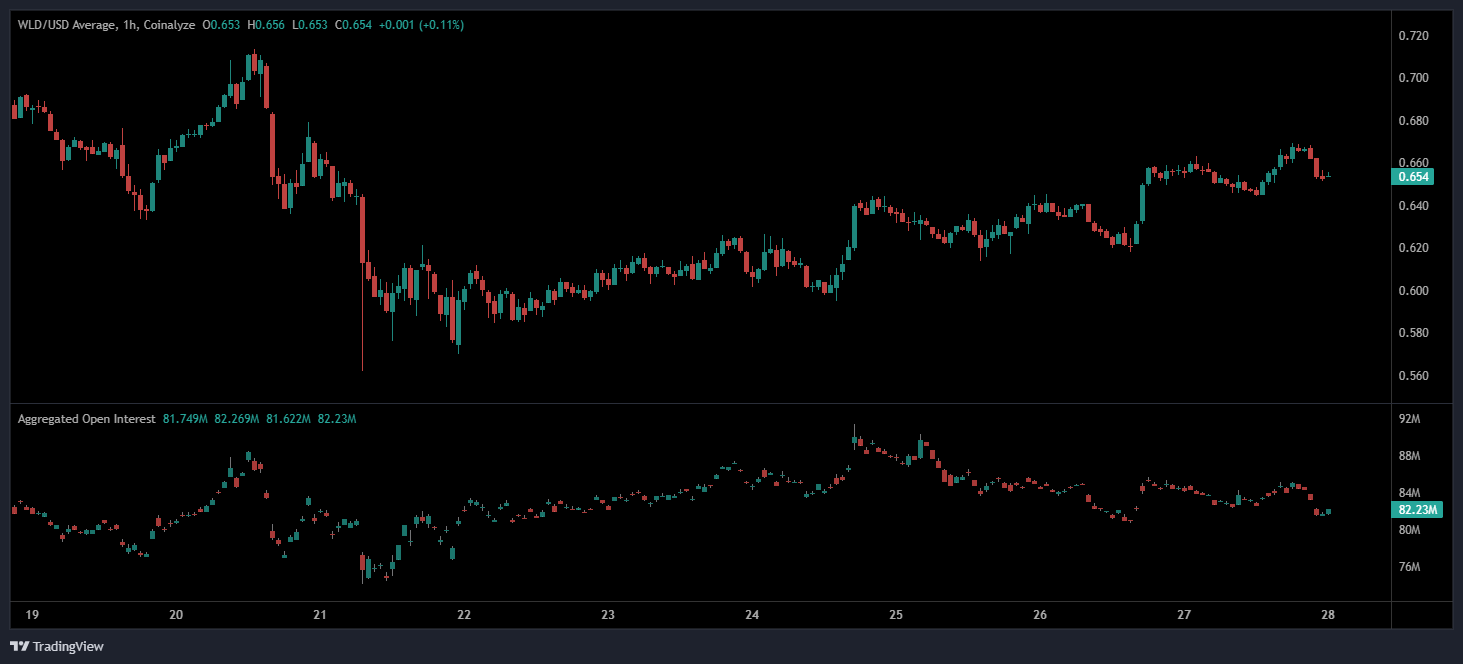Click date 24 on the time axis
Image resolution: width=1463 pixels, height=664 pixels.
(x=752, y=614)
